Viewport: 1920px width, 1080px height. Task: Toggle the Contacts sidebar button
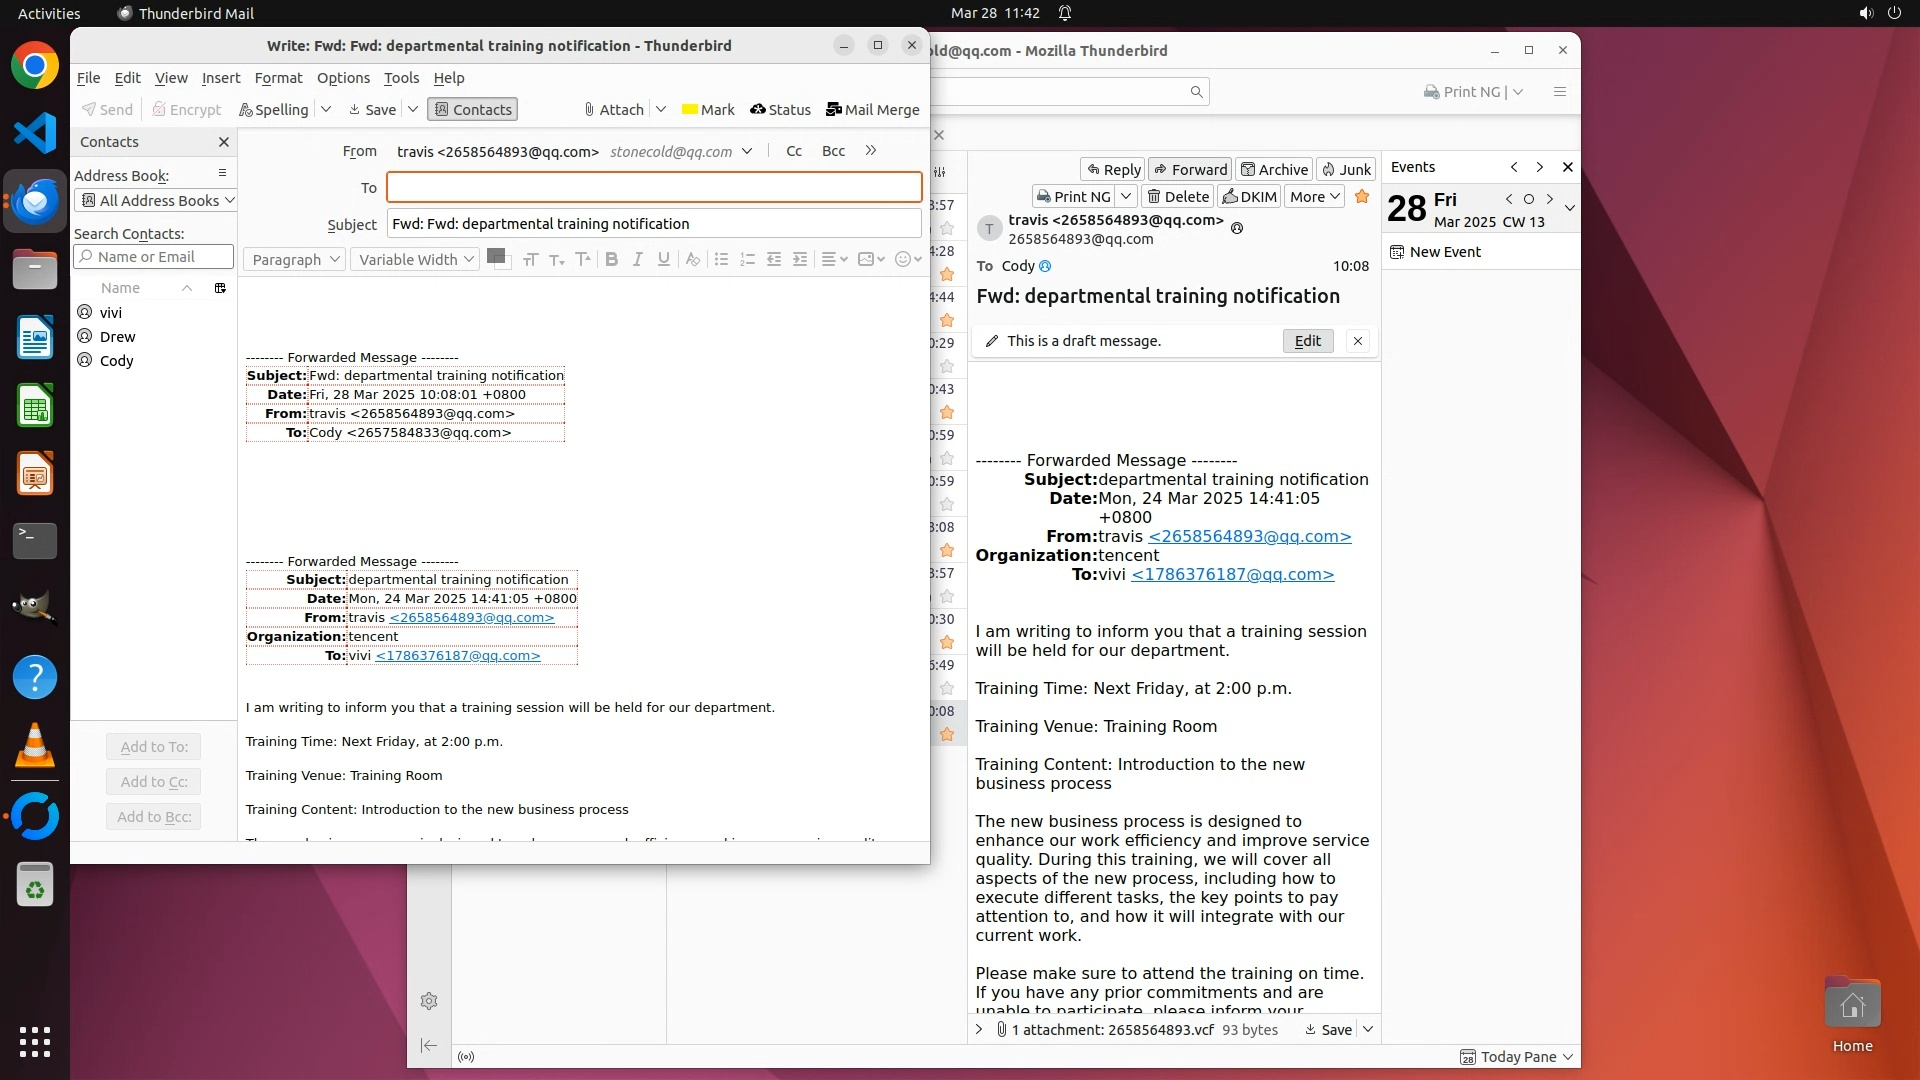473,110
